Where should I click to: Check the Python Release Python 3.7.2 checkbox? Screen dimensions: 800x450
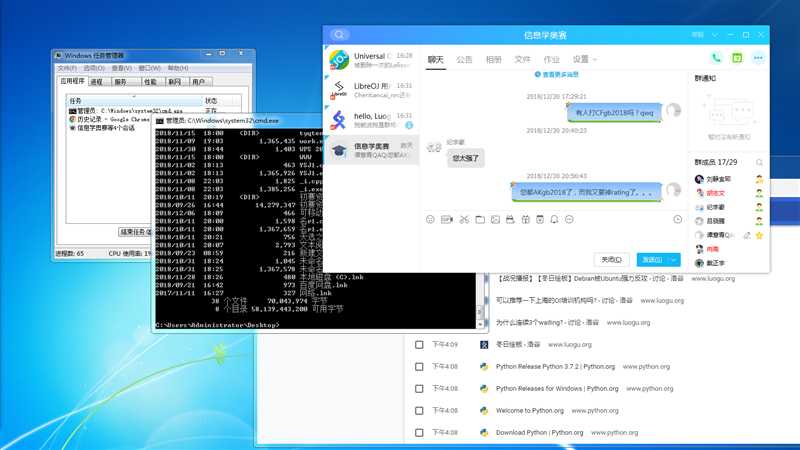[x=419, y=367]
